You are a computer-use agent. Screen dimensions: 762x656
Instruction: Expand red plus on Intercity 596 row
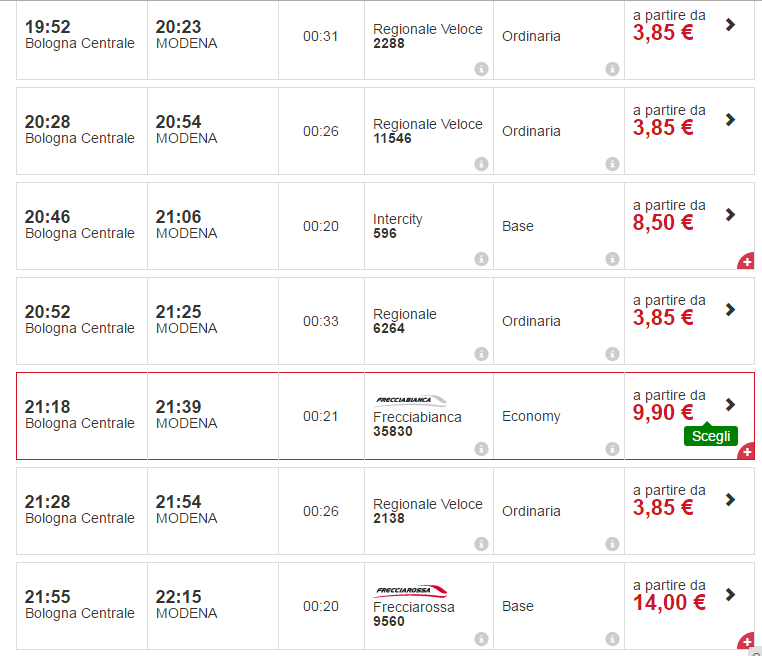point(746,262)
